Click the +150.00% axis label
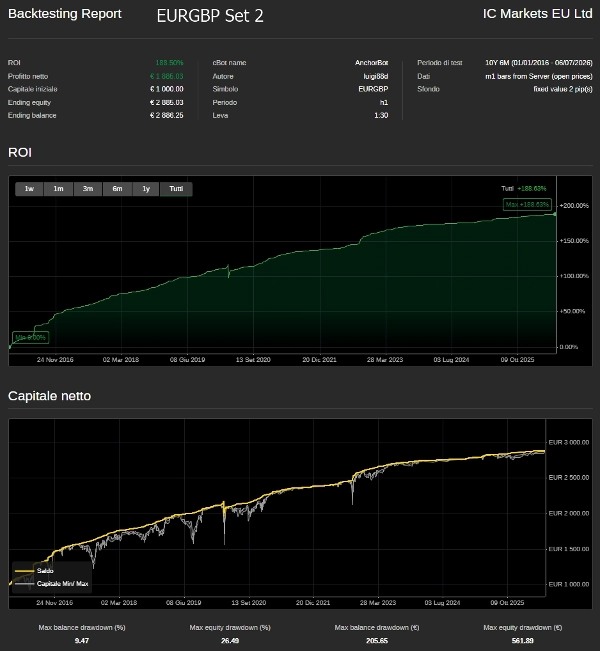600x651 pixels. click(x=574, y=241)
